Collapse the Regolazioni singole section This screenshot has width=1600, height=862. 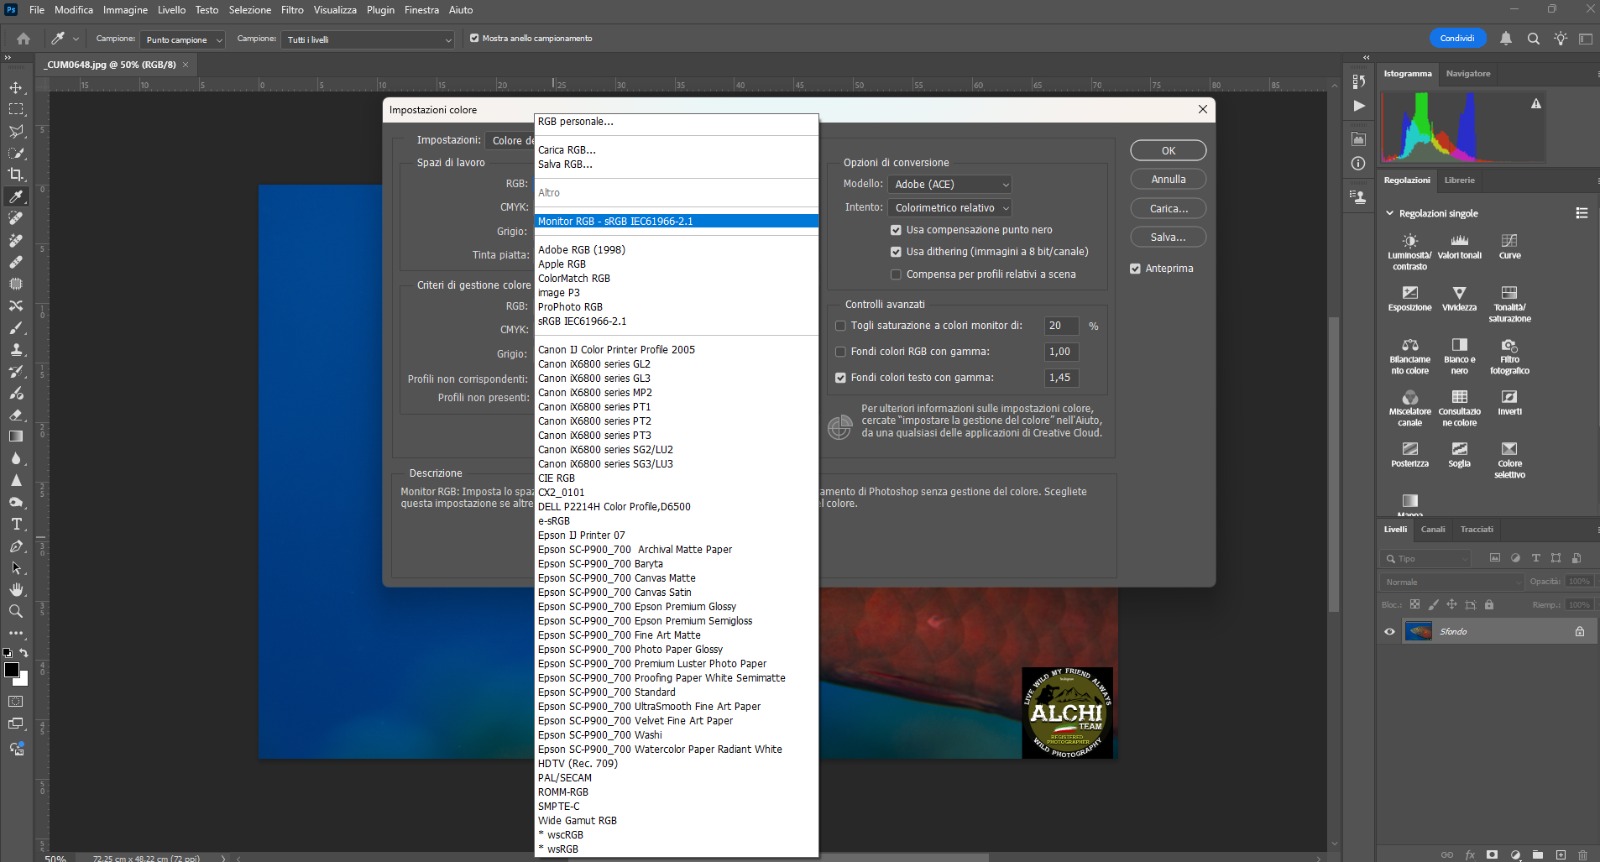1390,214
